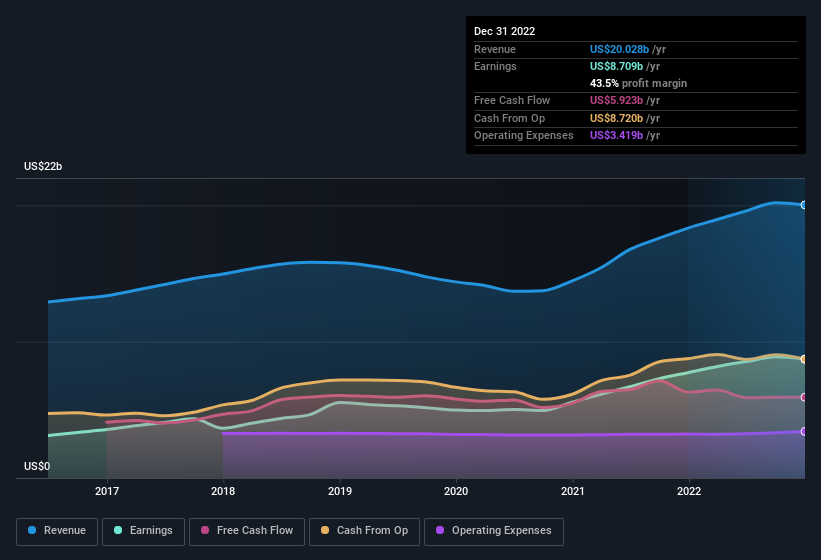Click the US$8.720b cash from op value
Image resolution: width=821 pixels, height=560 pixels.
616,118
